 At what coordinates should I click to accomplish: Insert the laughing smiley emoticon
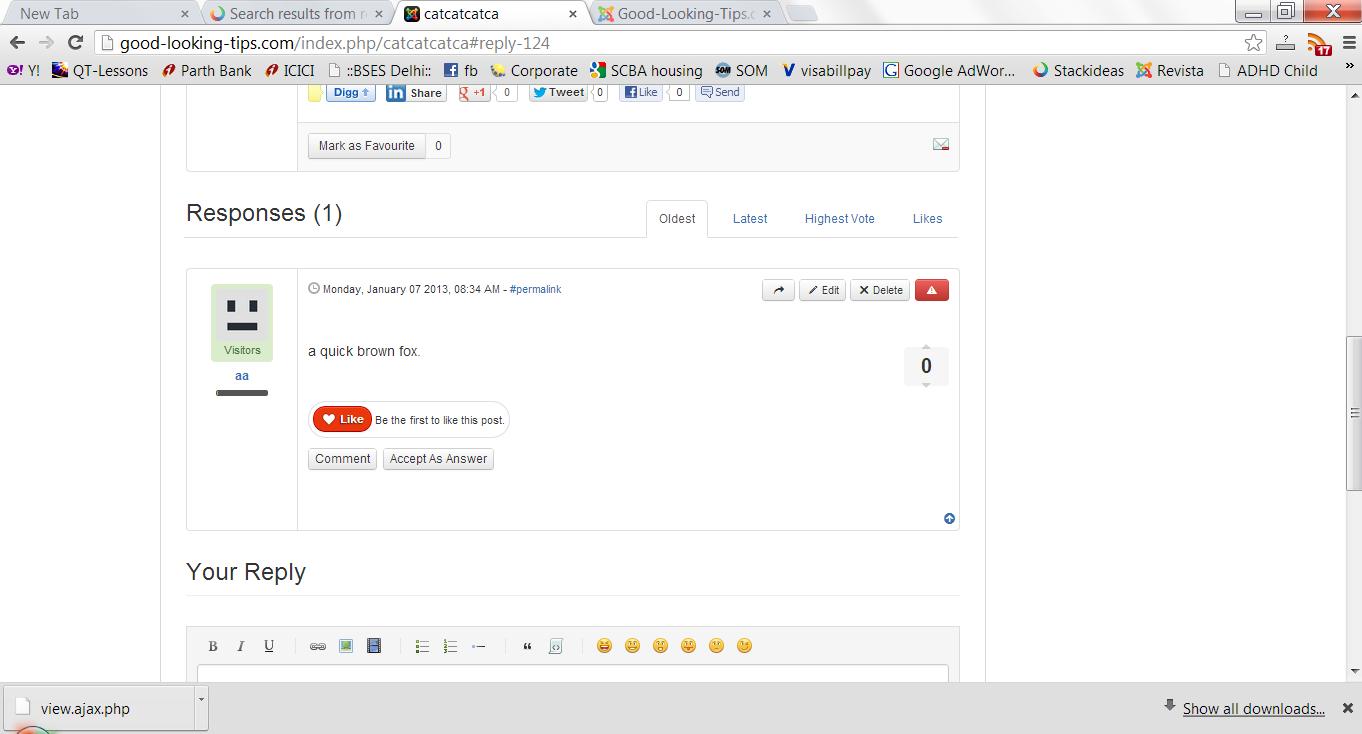(604, 645)
